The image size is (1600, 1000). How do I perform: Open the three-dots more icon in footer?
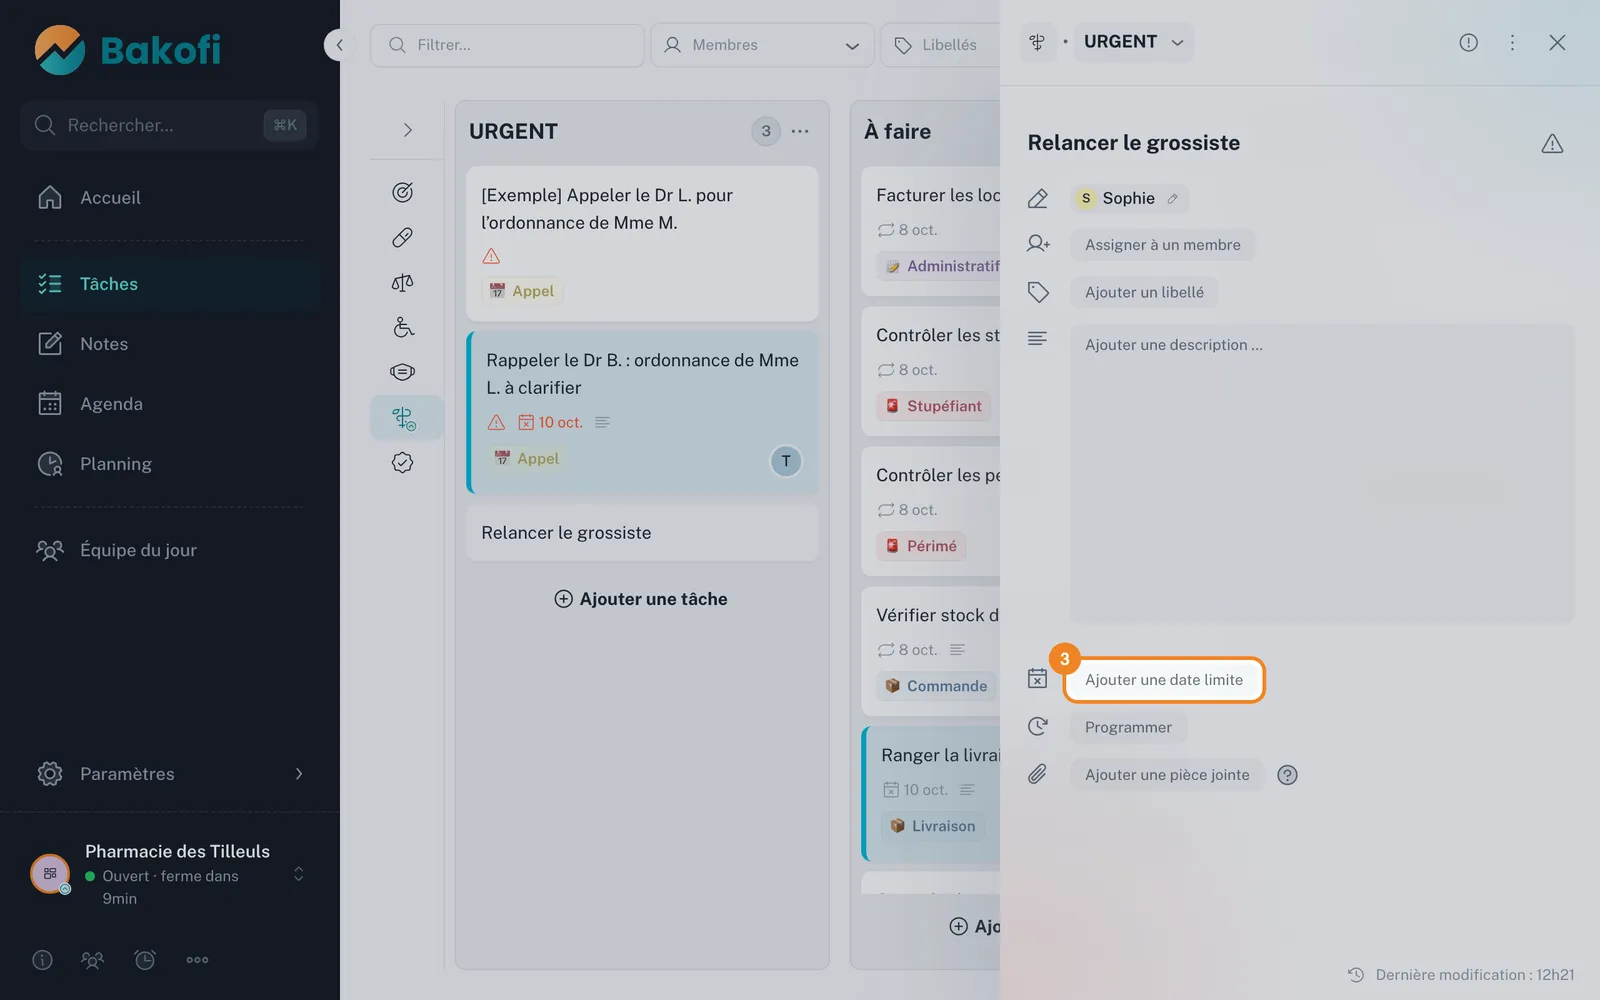click(197, 960)
